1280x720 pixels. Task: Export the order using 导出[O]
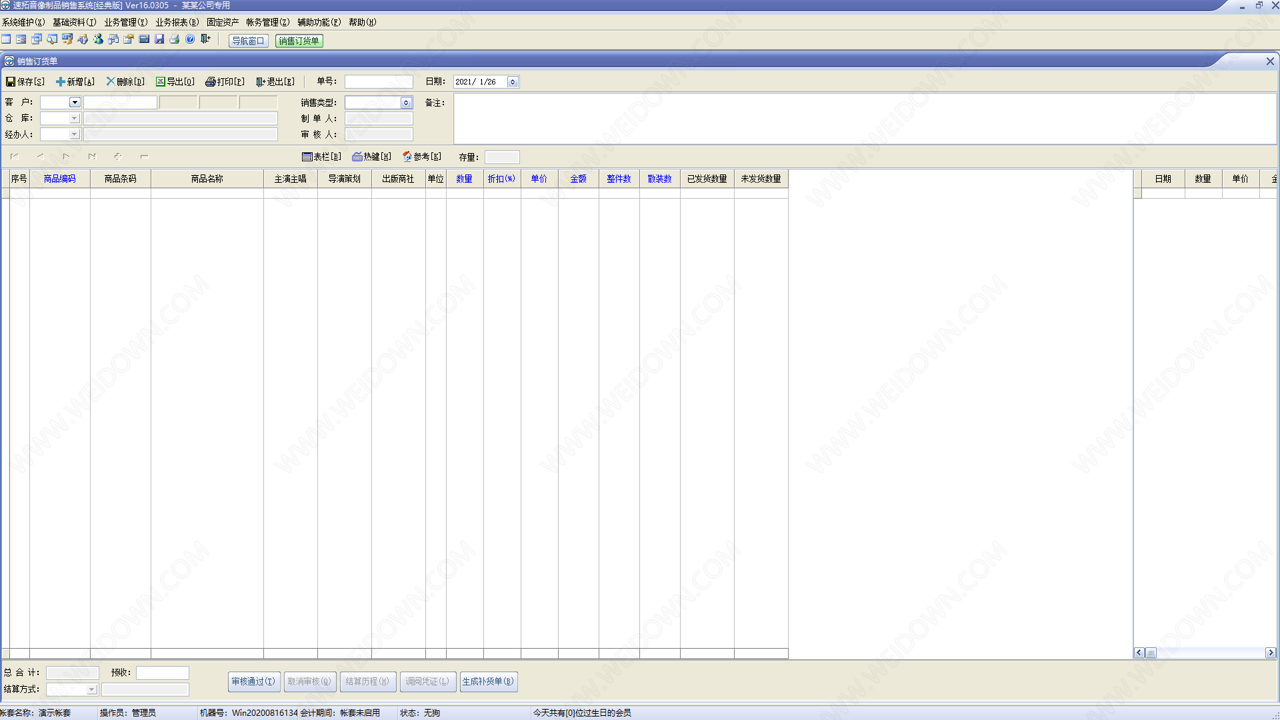175,82
